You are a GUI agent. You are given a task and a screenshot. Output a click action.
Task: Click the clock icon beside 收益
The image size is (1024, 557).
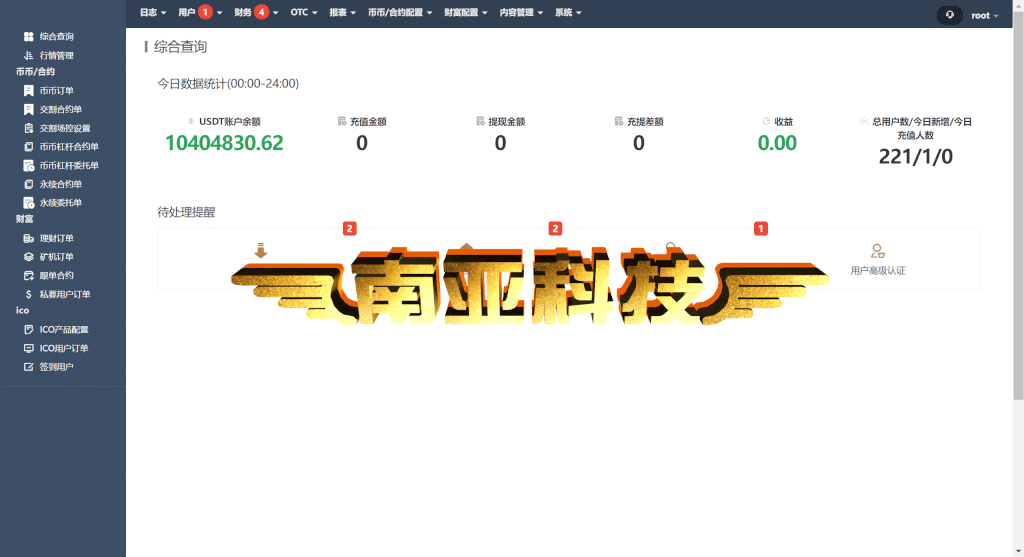766,121
